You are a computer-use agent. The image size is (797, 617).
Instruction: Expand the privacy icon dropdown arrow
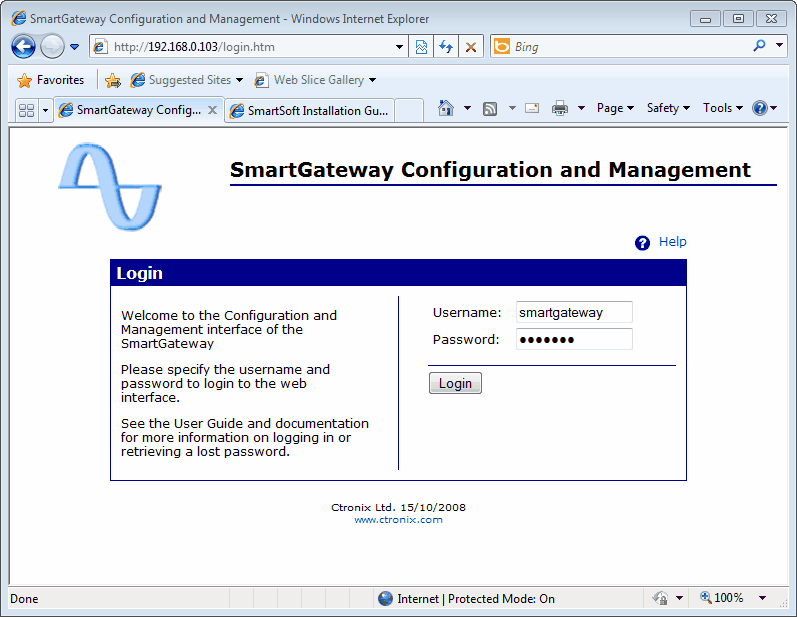[680, 598]
